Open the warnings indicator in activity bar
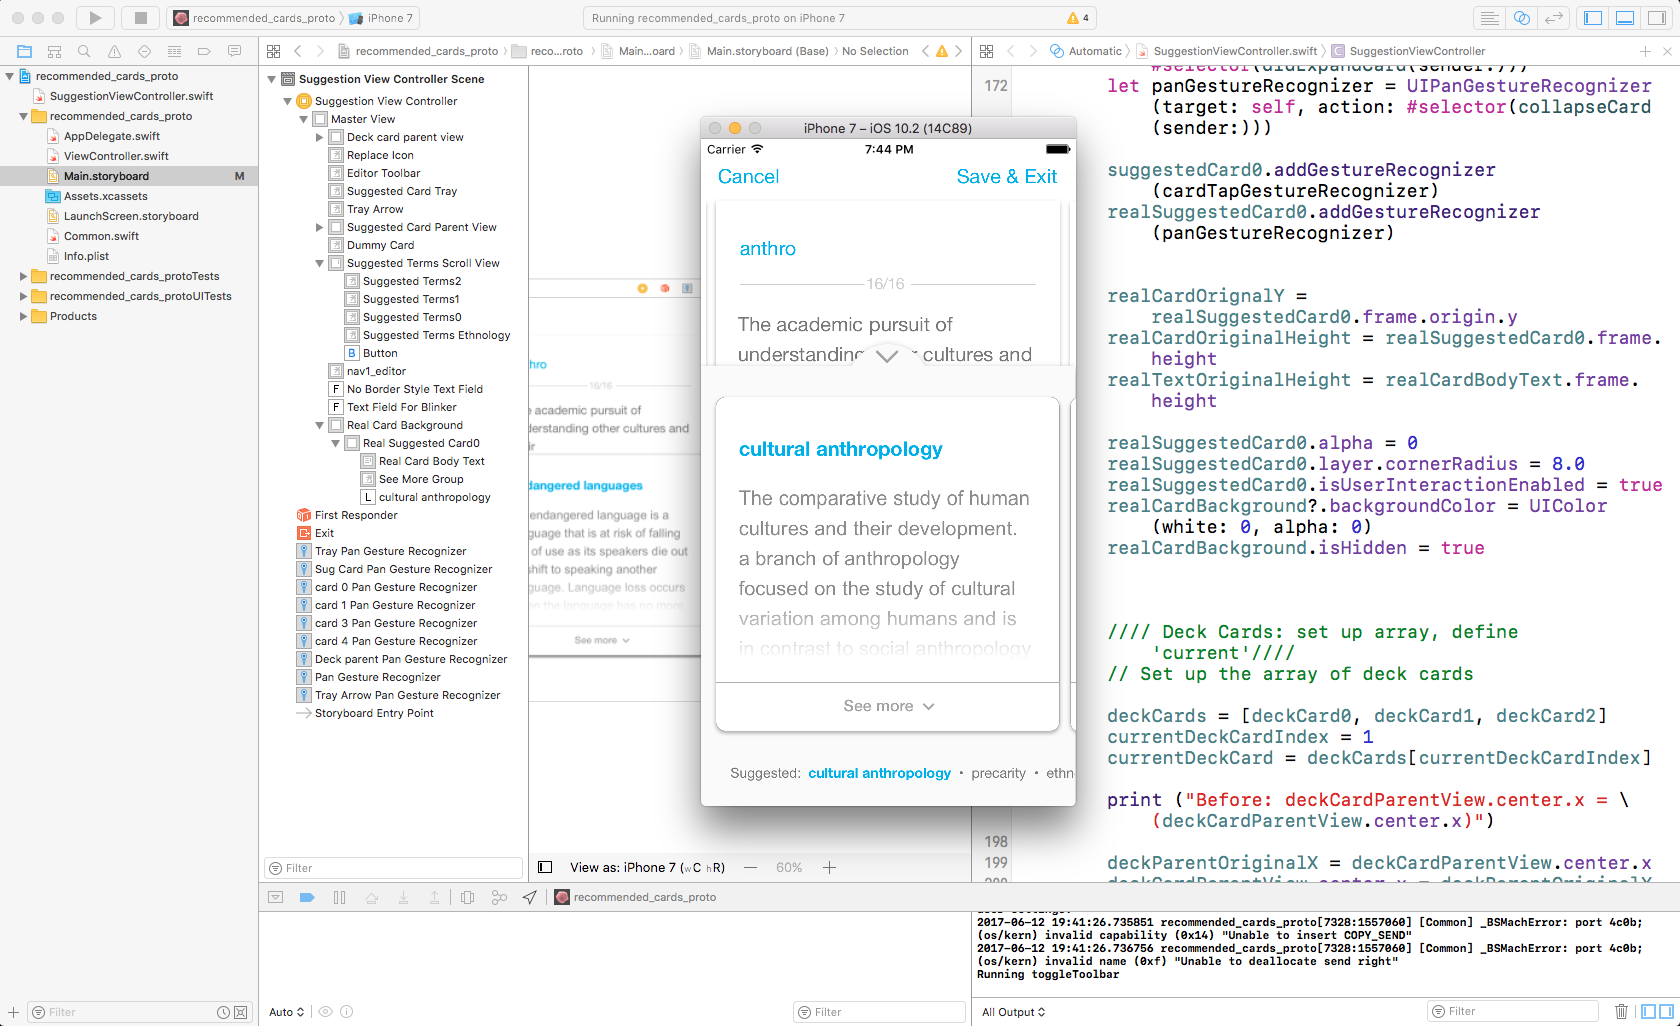 1078,18
